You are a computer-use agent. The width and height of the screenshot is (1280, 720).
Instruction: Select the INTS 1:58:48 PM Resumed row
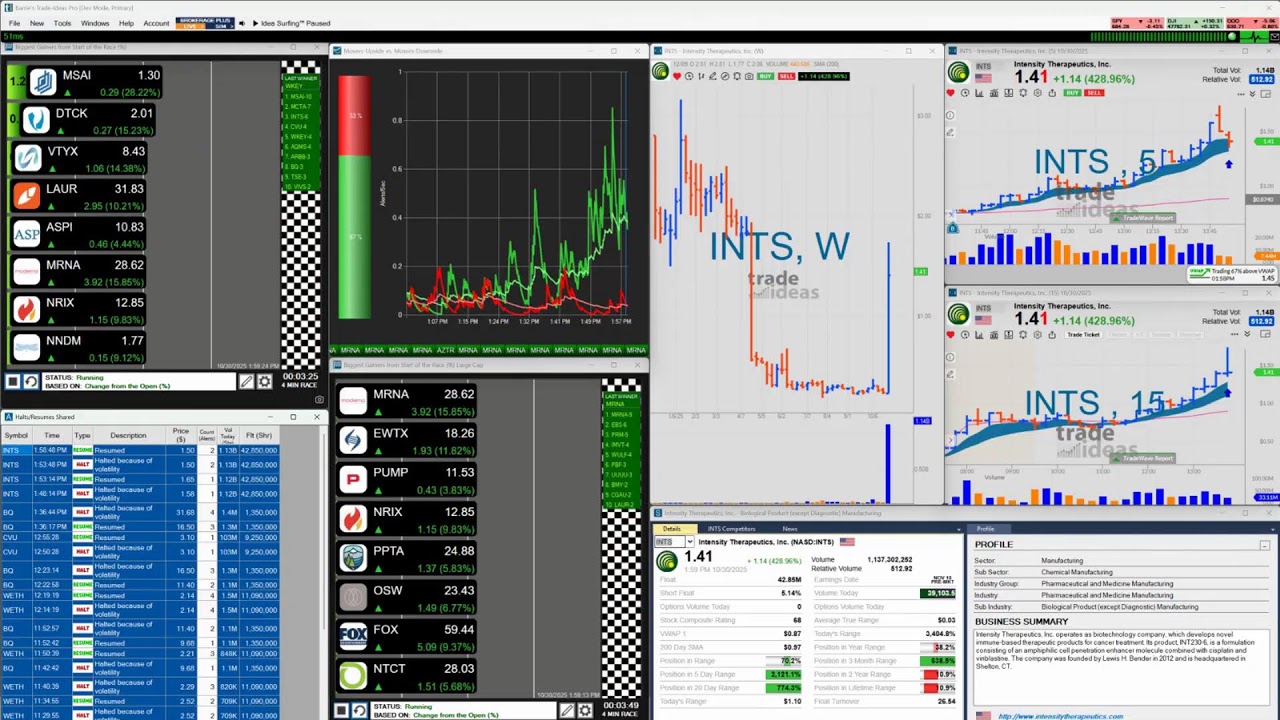point(140,450)
